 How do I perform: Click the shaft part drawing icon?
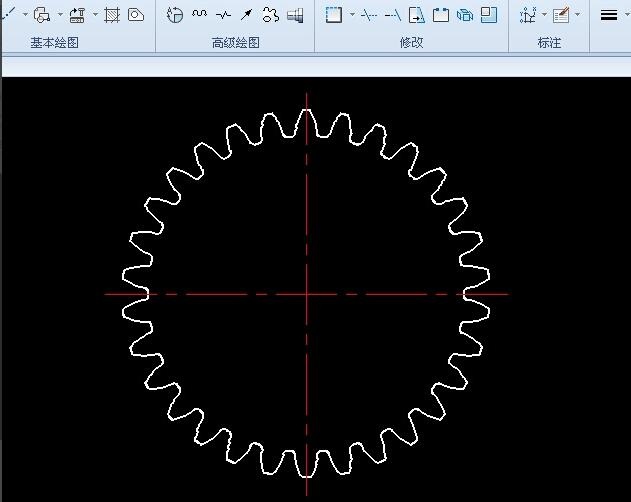(295, 15)
